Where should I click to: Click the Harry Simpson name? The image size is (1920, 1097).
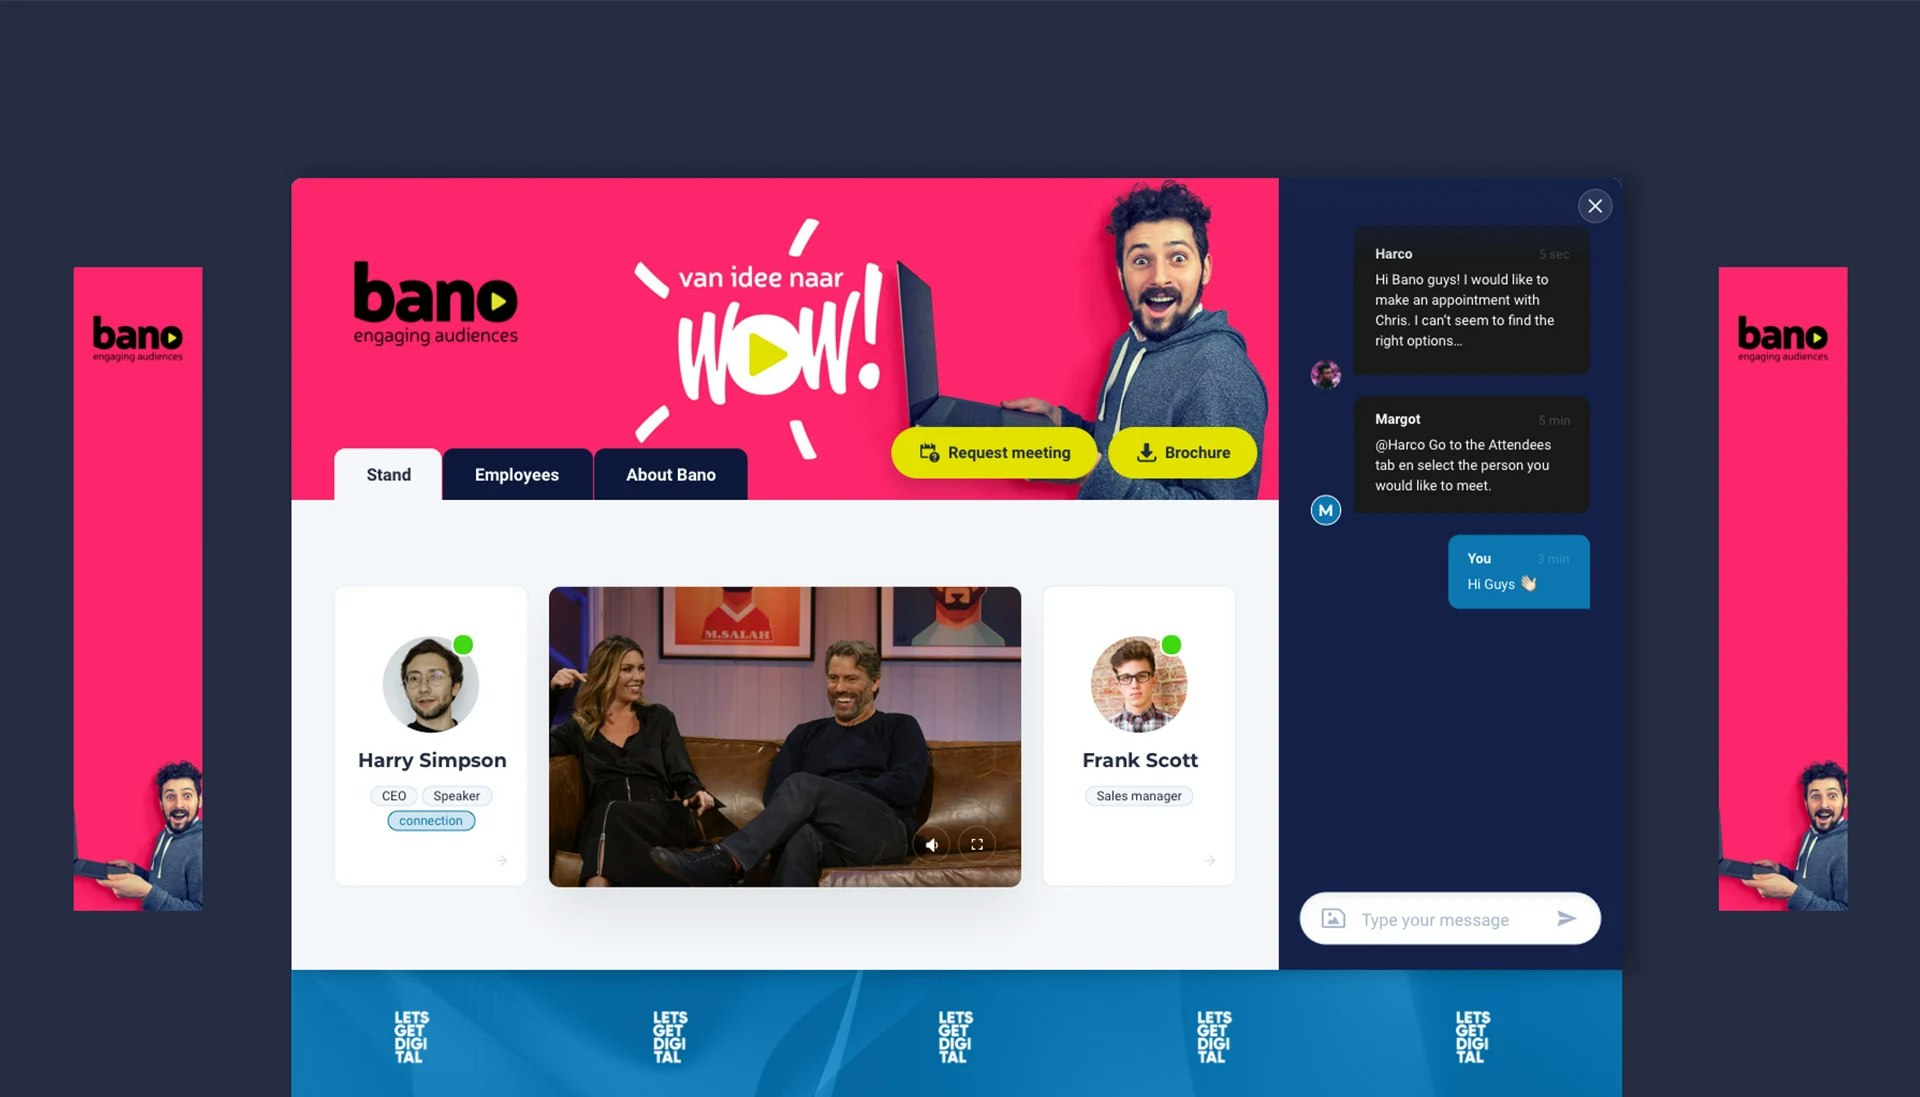coord(432,760)
